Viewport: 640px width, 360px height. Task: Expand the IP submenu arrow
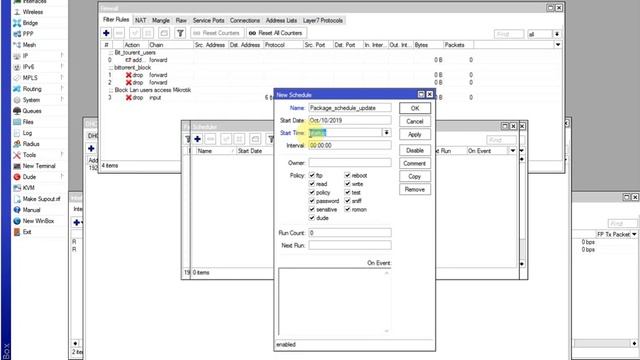(x=62, y=56)
